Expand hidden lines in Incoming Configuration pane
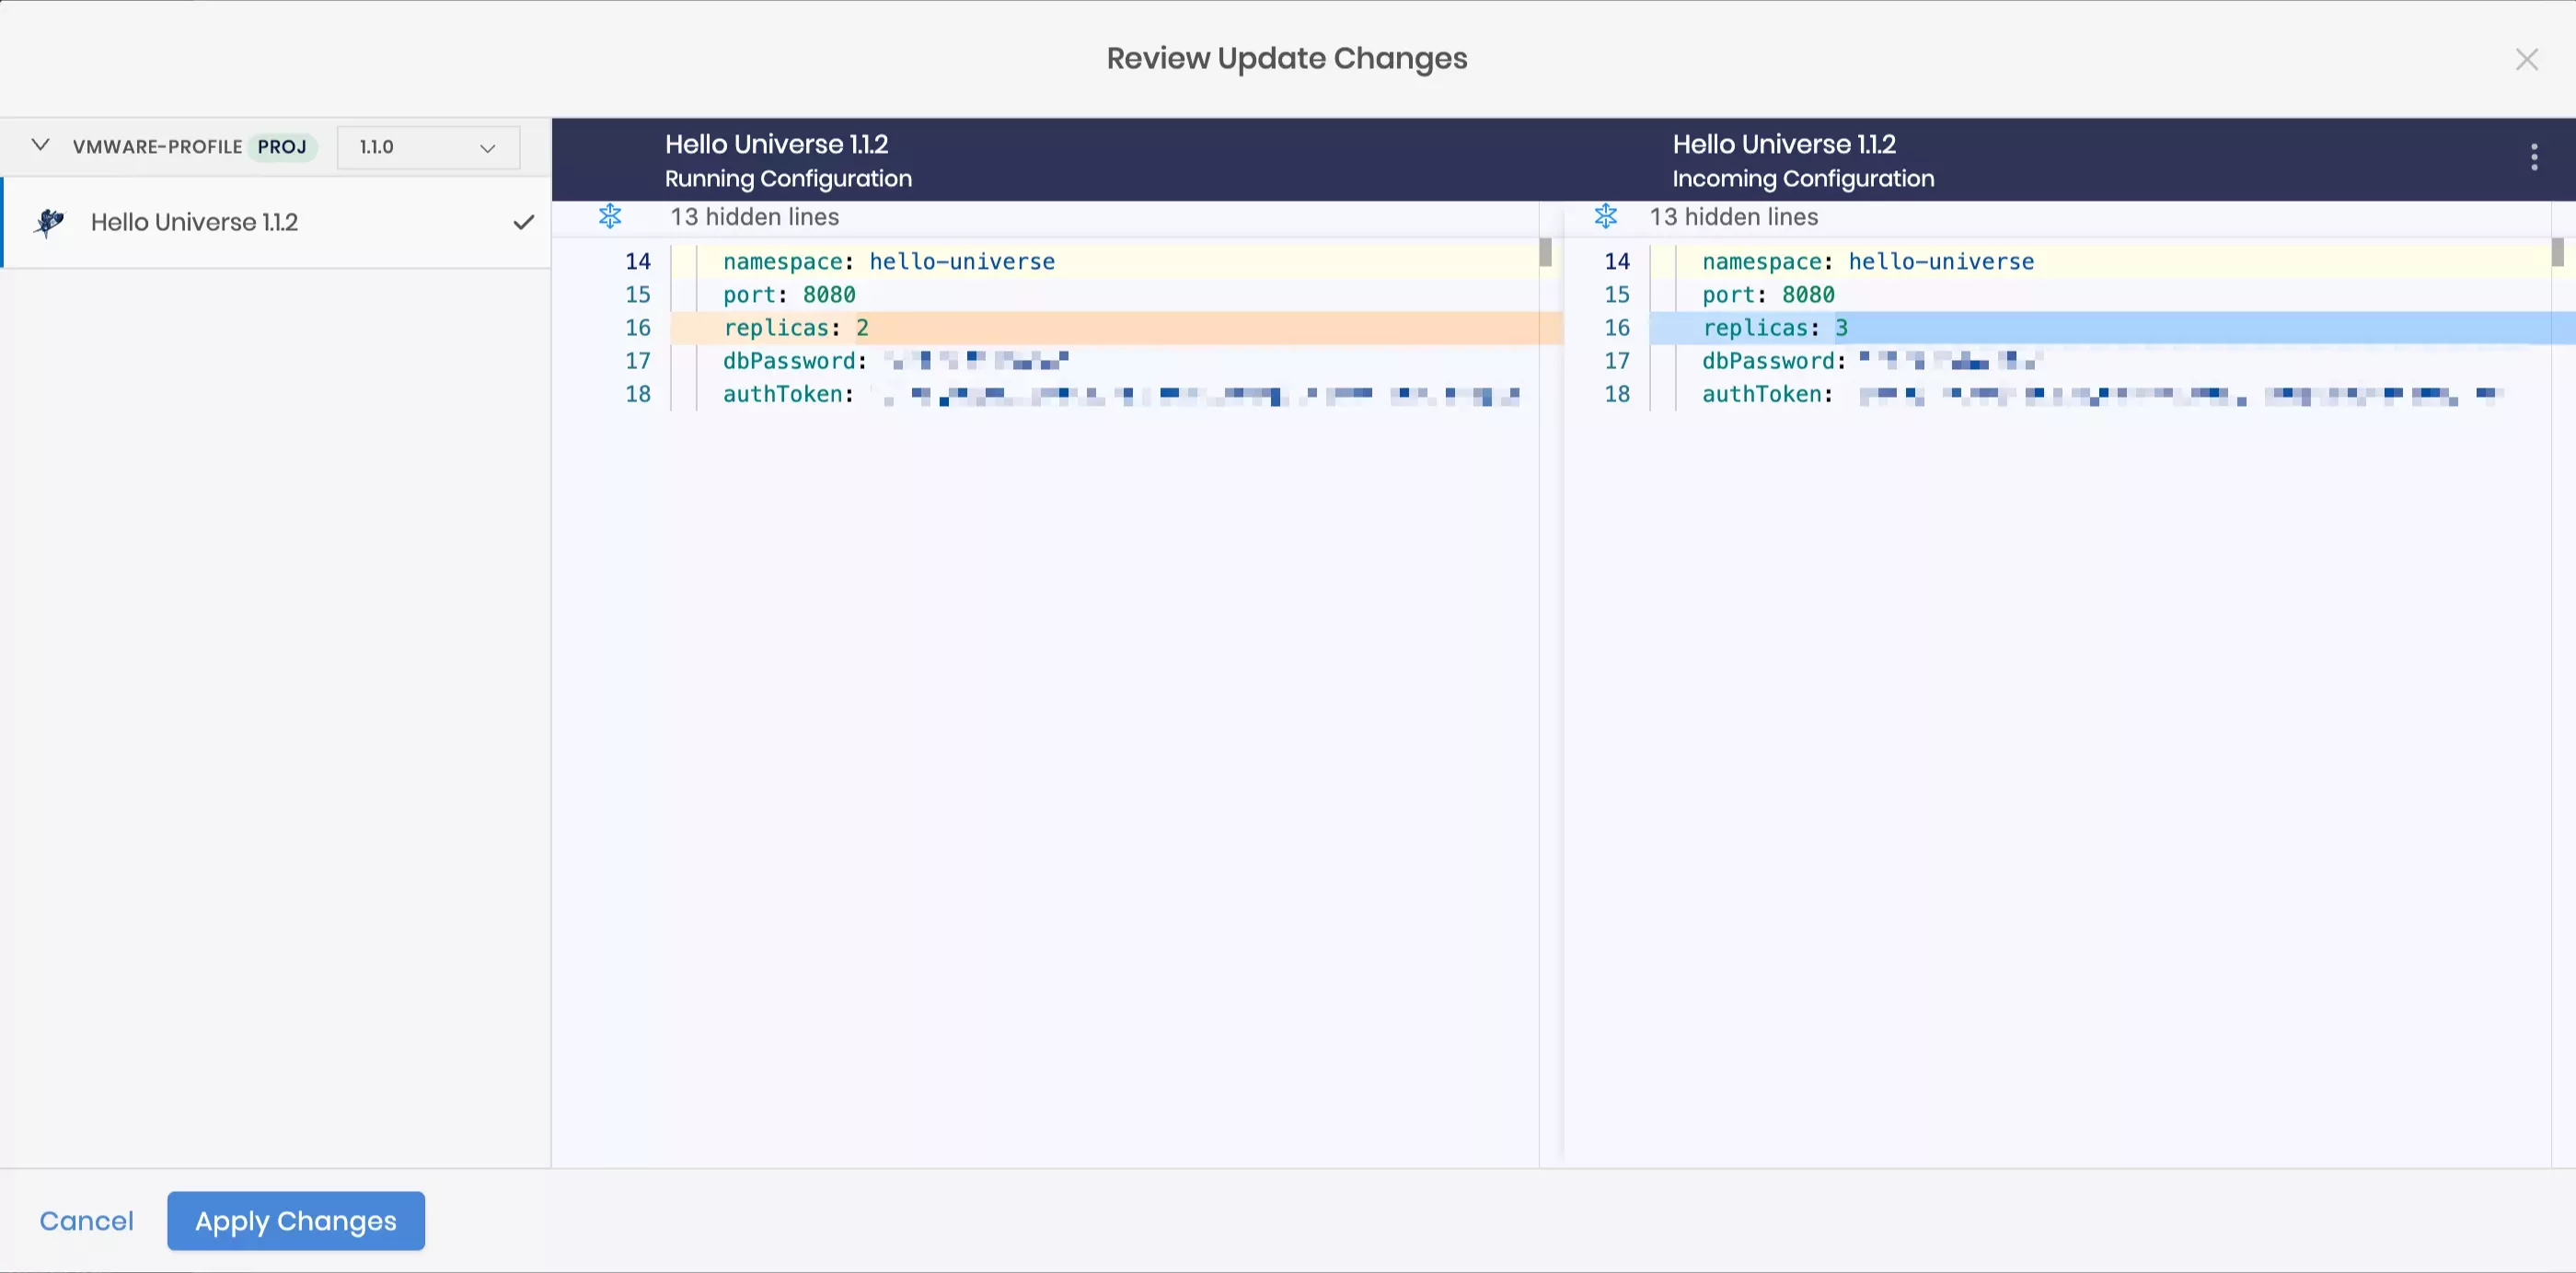Screen dimensions: 2576x1273 (x=1605, y=216)
